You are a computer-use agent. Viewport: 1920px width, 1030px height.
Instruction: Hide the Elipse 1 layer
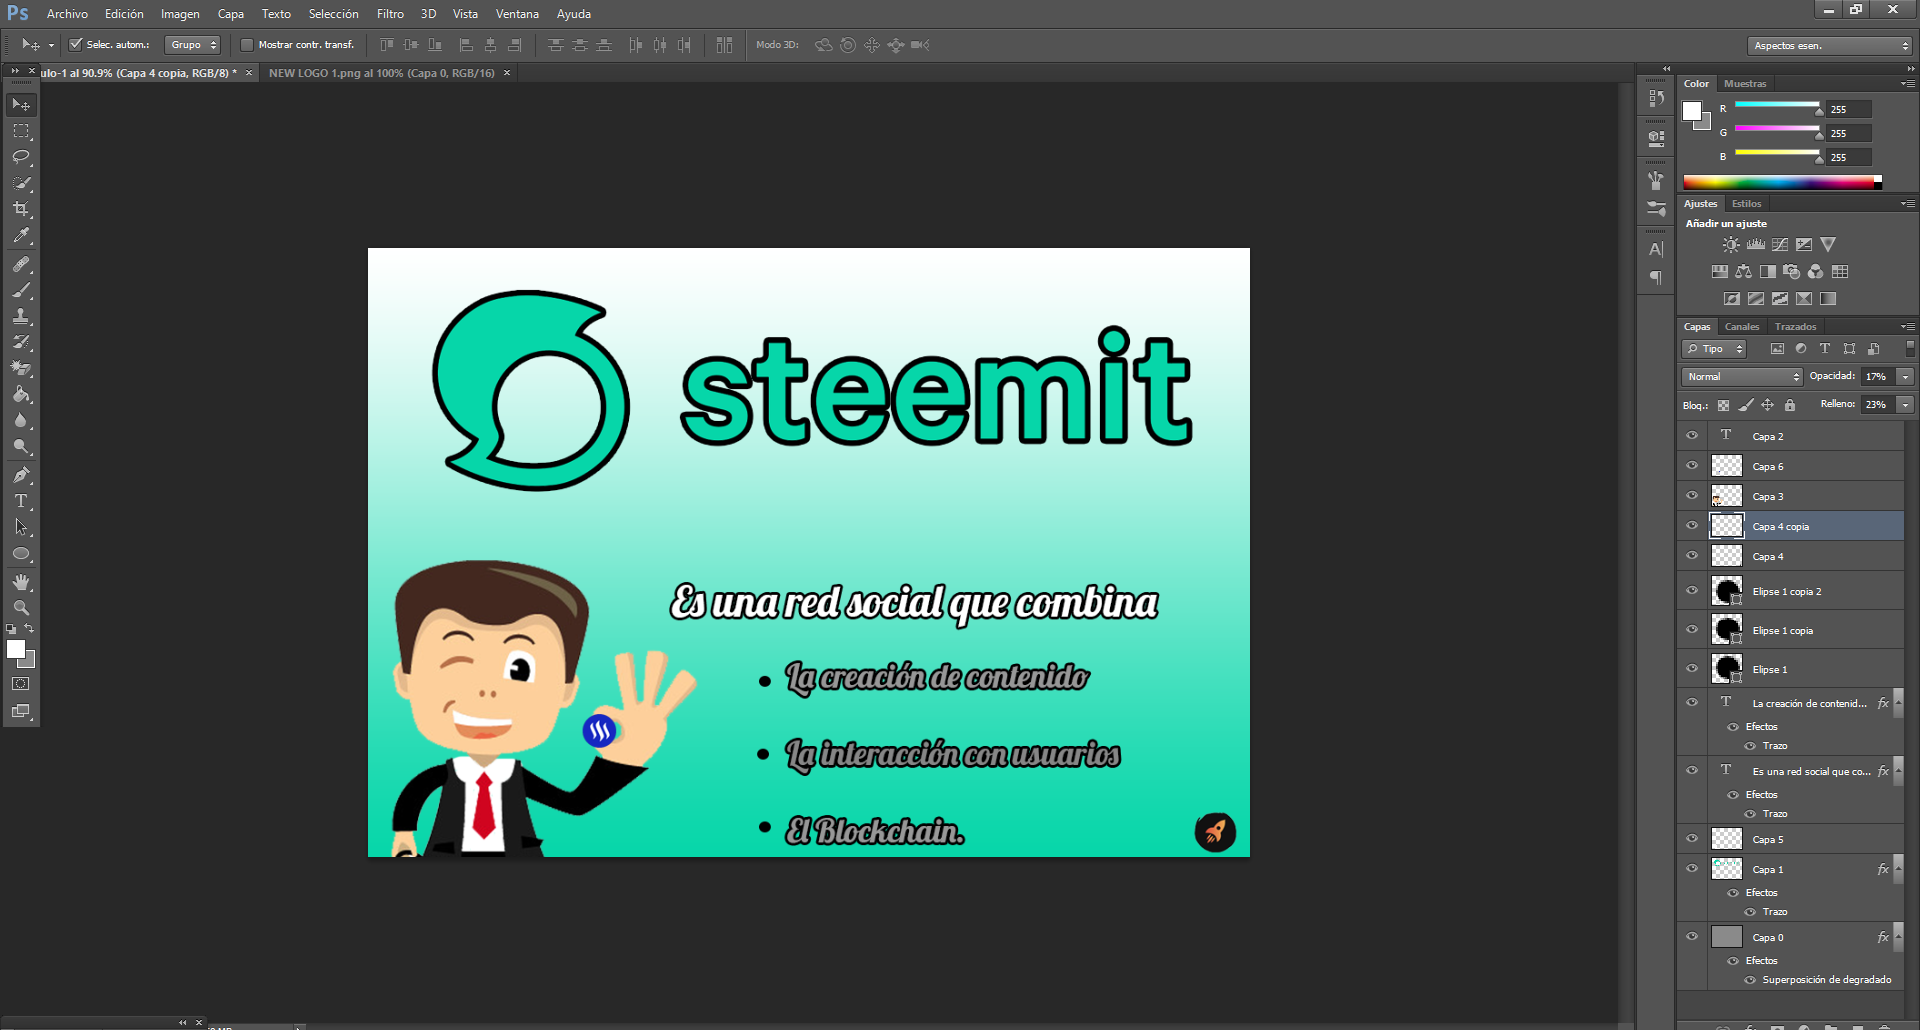pyautogui.click(x=1692, y=669)
